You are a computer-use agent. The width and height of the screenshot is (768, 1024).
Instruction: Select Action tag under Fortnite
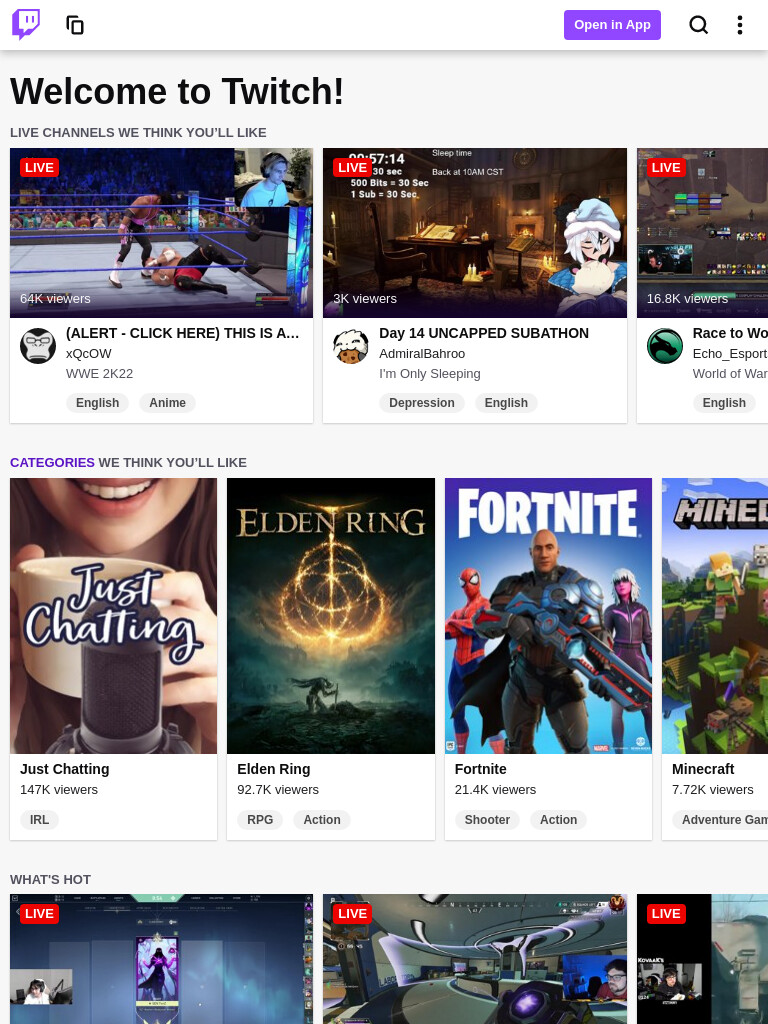558,820
